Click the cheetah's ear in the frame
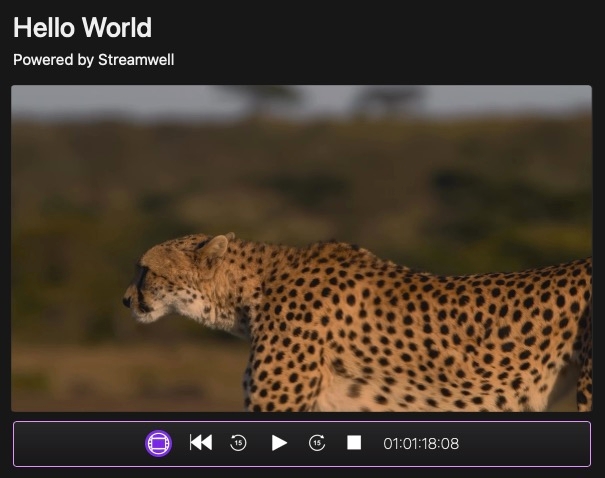Screen dimensions: 605x478 [213, 246]
